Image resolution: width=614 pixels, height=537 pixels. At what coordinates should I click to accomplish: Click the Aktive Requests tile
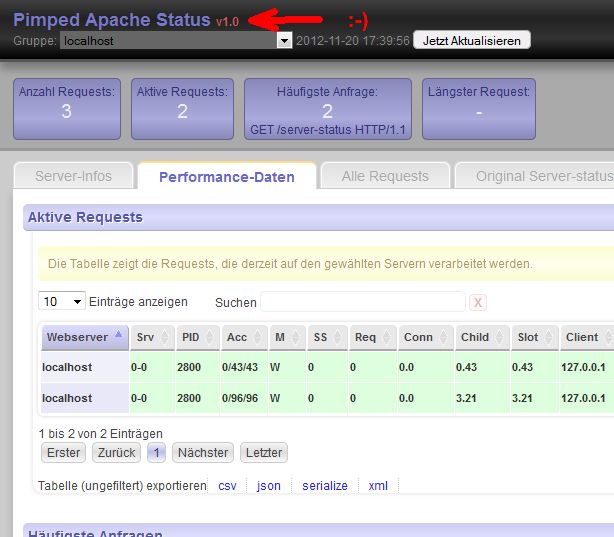182,109
